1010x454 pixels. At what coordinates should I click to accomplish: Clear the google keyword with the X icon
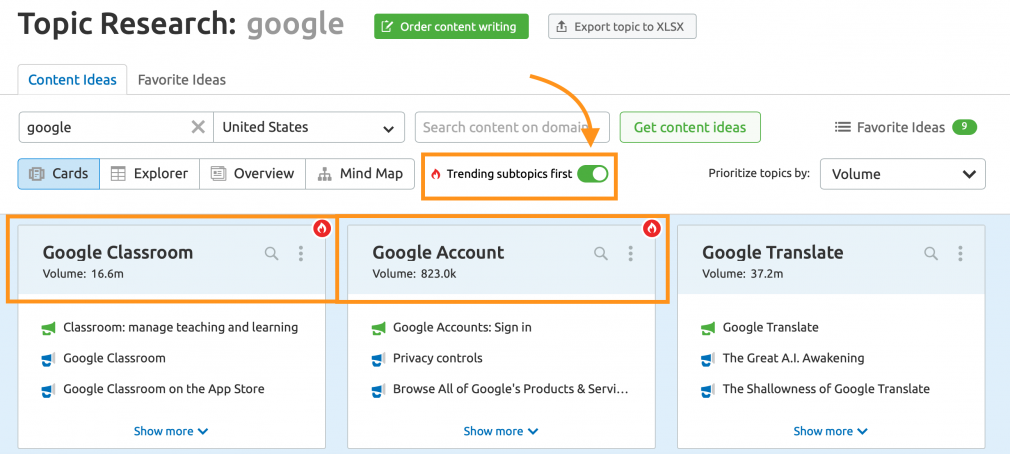point(198,127)
